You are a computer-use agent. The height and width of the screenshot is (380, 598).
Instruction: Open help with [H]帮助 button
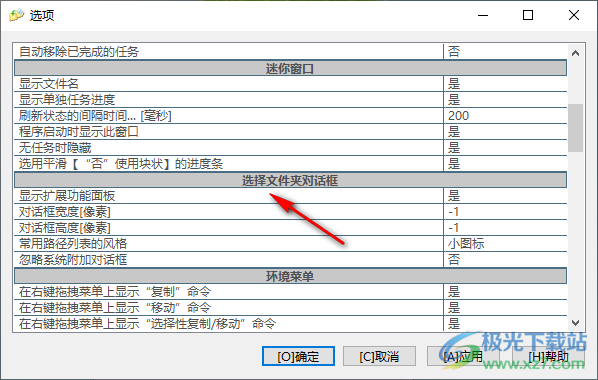(548, 356)
